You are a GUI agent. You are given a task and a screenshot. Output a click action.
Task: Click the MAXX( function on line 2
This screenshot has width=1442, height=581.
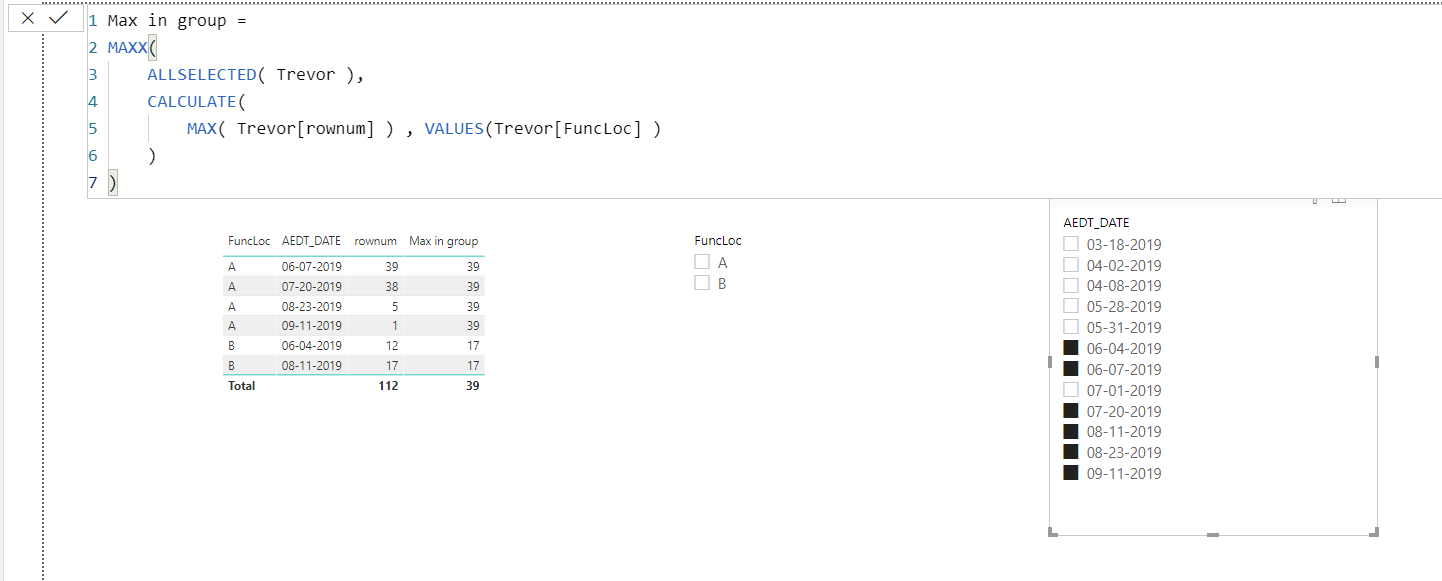pos(133,47)
